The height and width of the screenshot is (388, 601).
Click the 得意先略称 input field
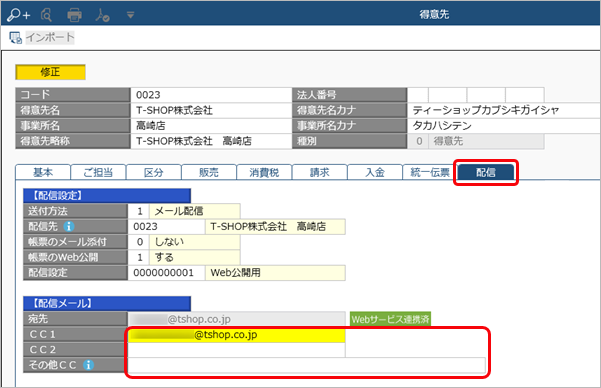point(211,141)
